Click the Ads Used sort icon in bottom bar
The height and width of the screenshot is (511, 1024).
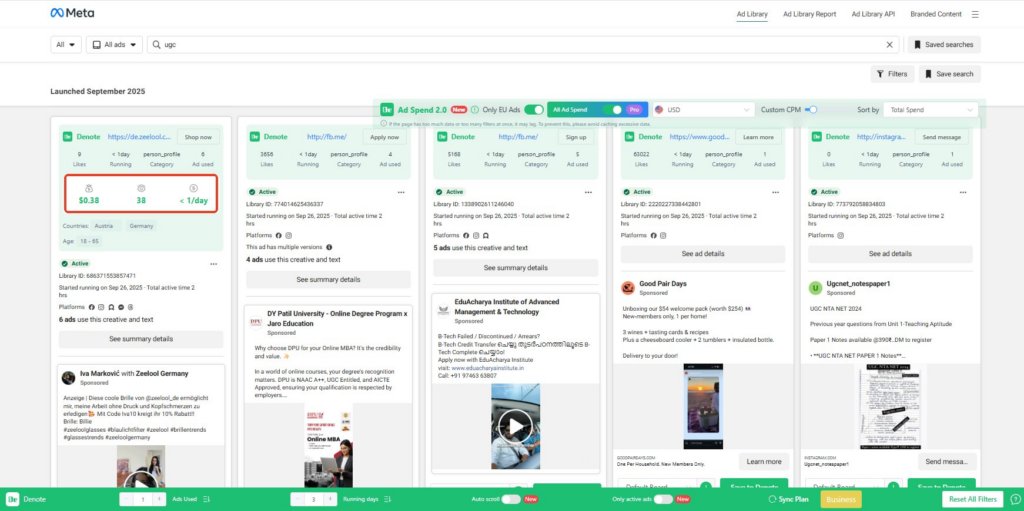pos(207,499)
